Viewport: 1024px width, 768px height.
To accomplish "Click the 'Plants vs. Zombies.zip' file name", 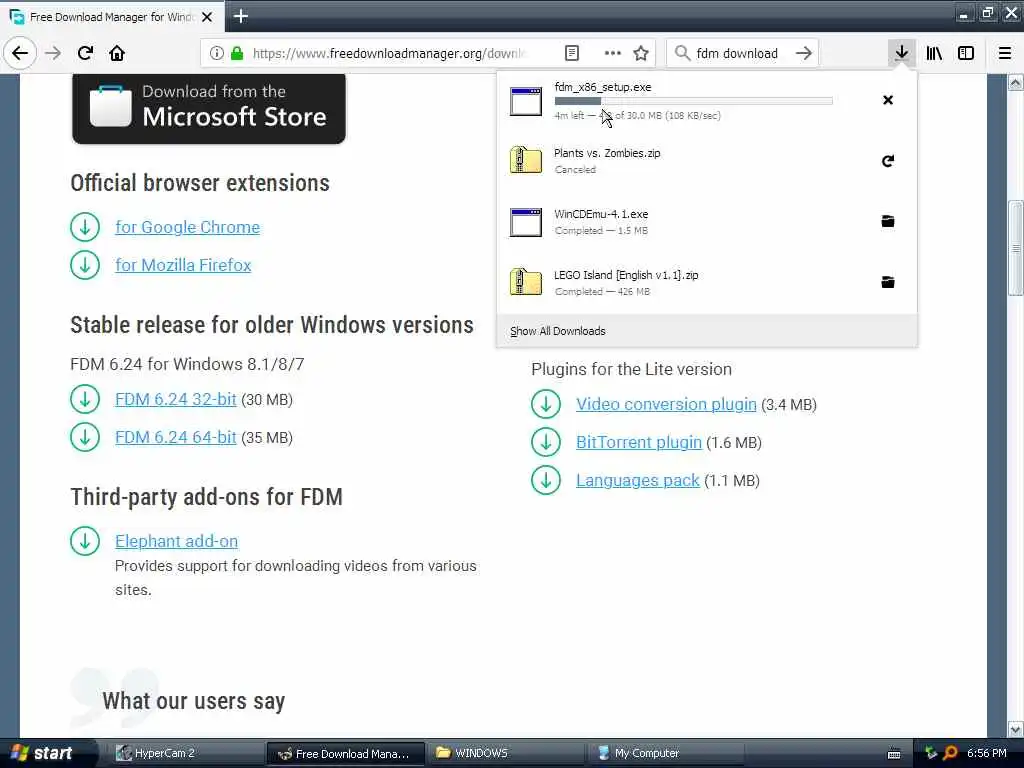I will (607, 153).
